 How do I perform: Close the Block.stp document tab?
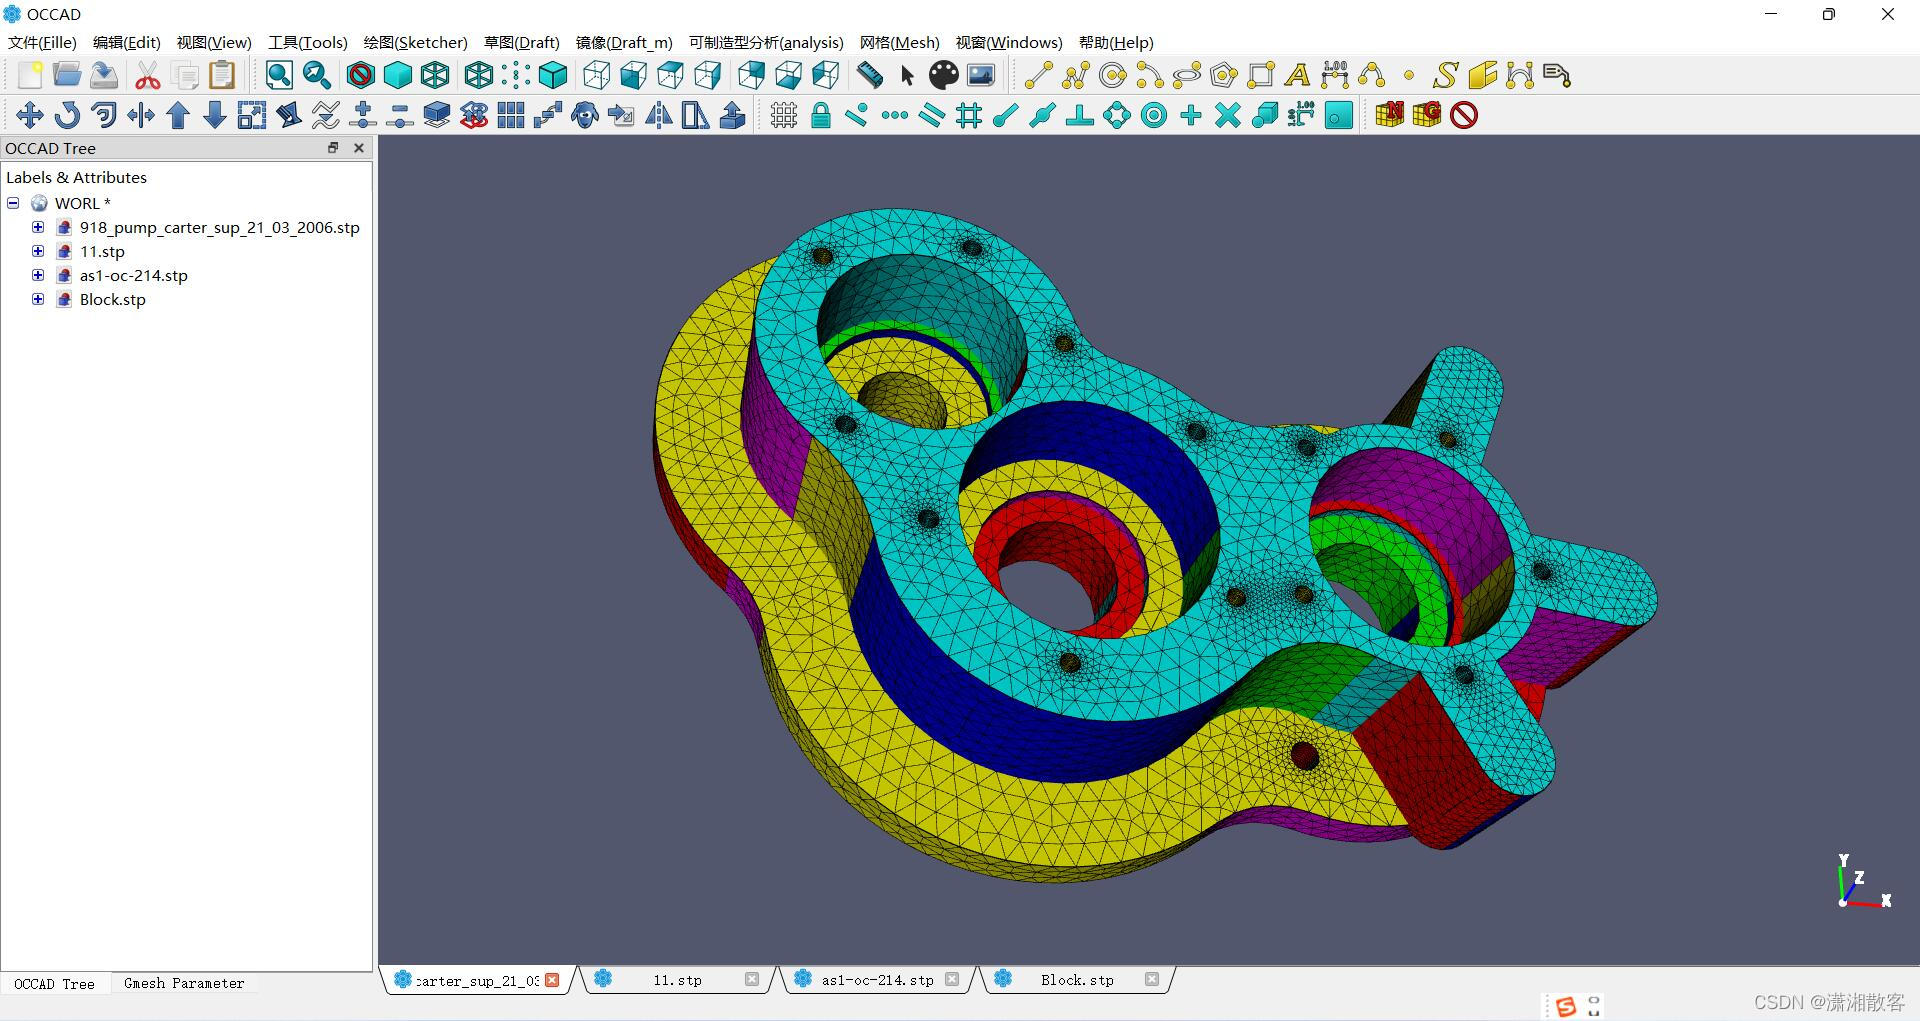(1152, 979)
